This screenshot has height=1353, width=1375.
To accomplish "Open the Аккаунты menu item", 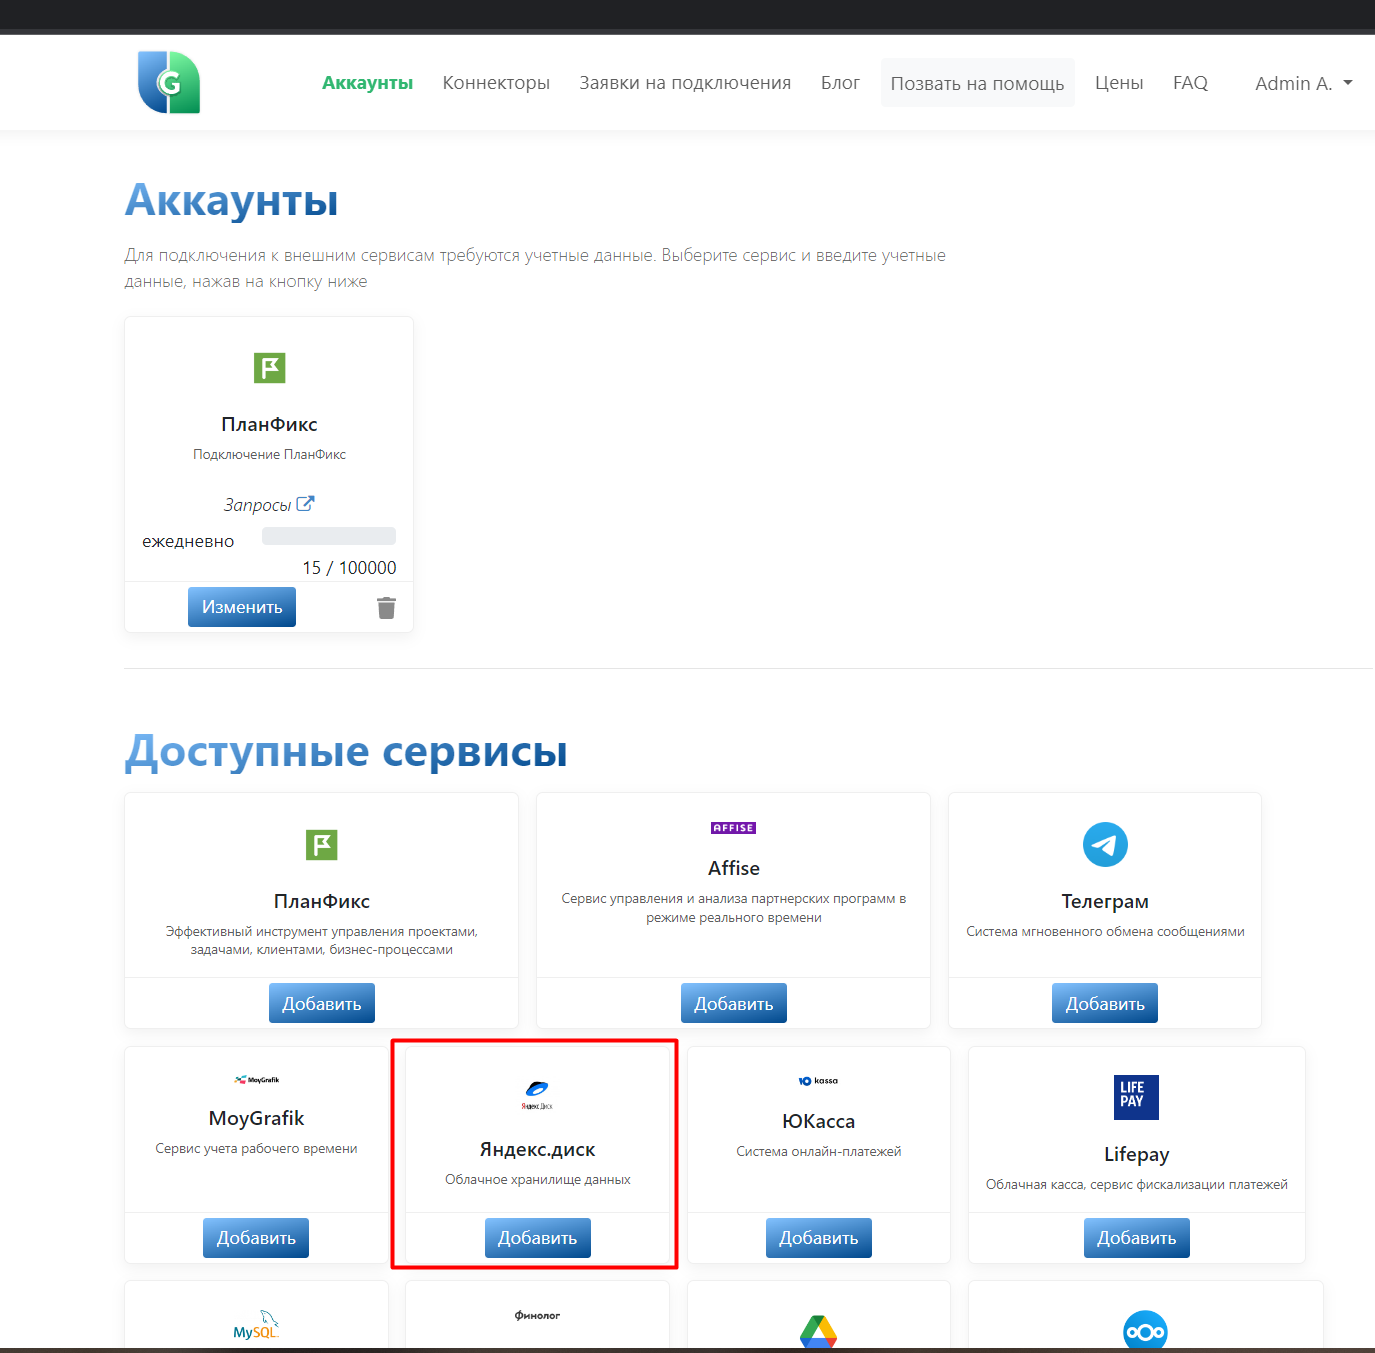I will pyautogui.click(x=367, y=83).
